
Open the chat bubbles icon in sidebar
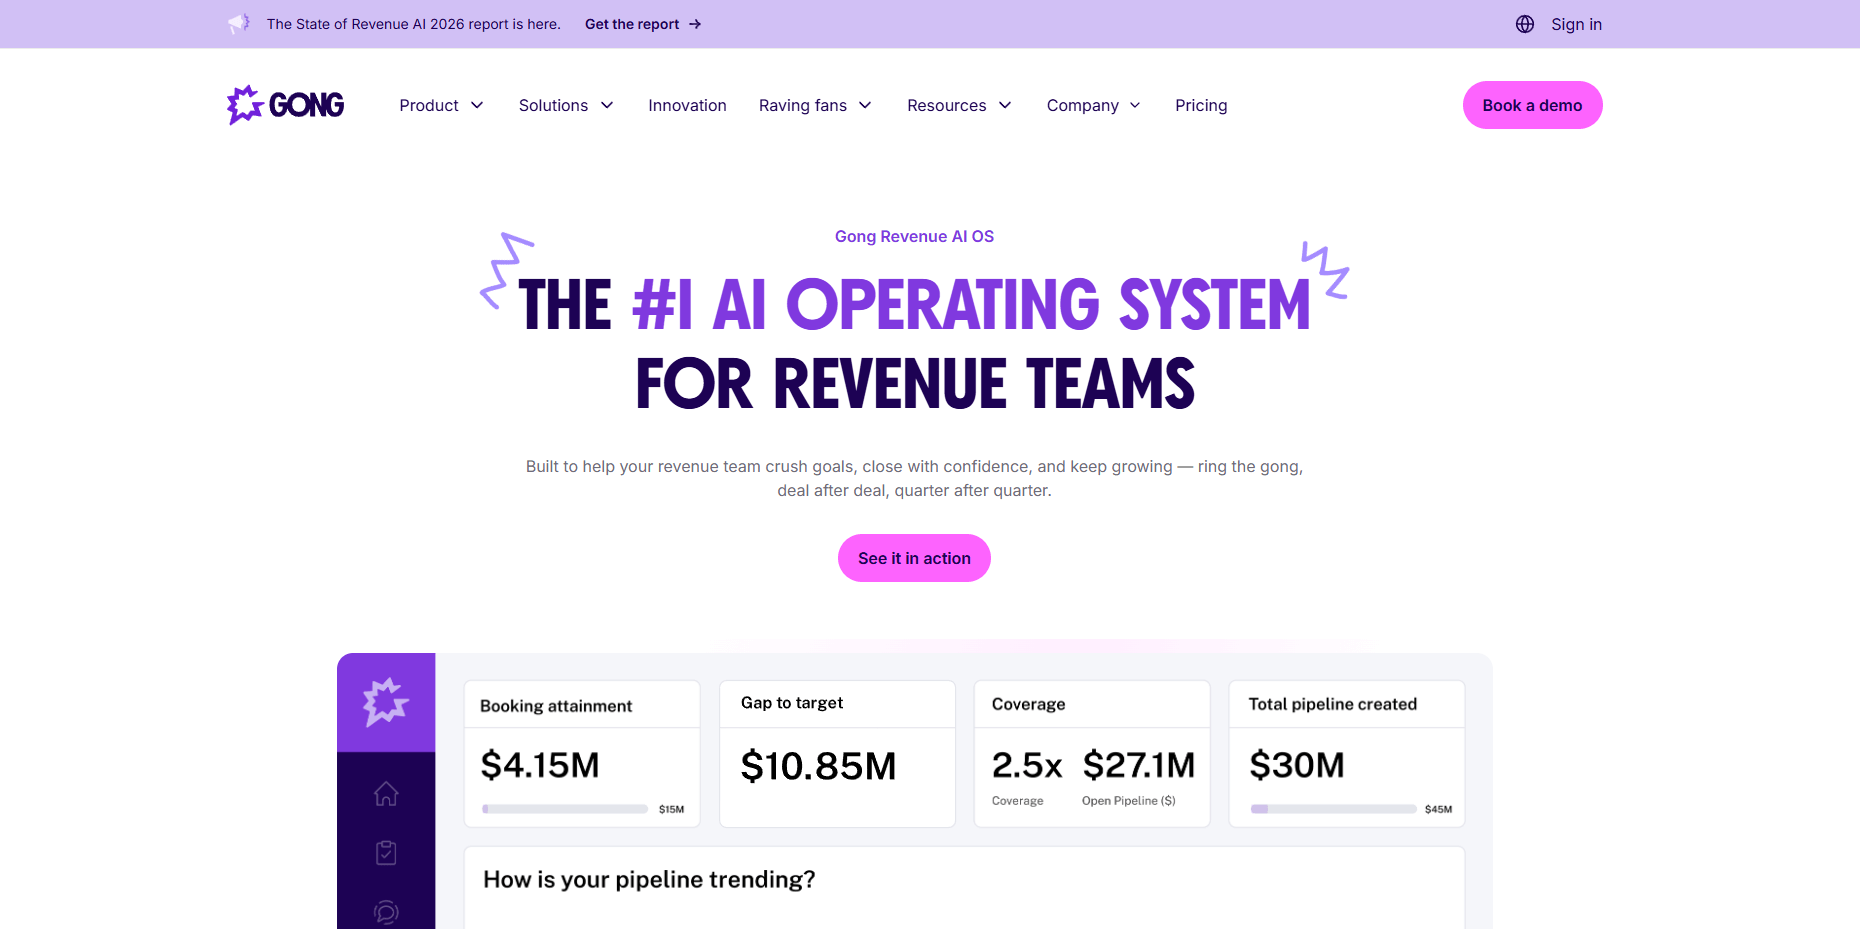pyautogui.click(x=386, y=912)
